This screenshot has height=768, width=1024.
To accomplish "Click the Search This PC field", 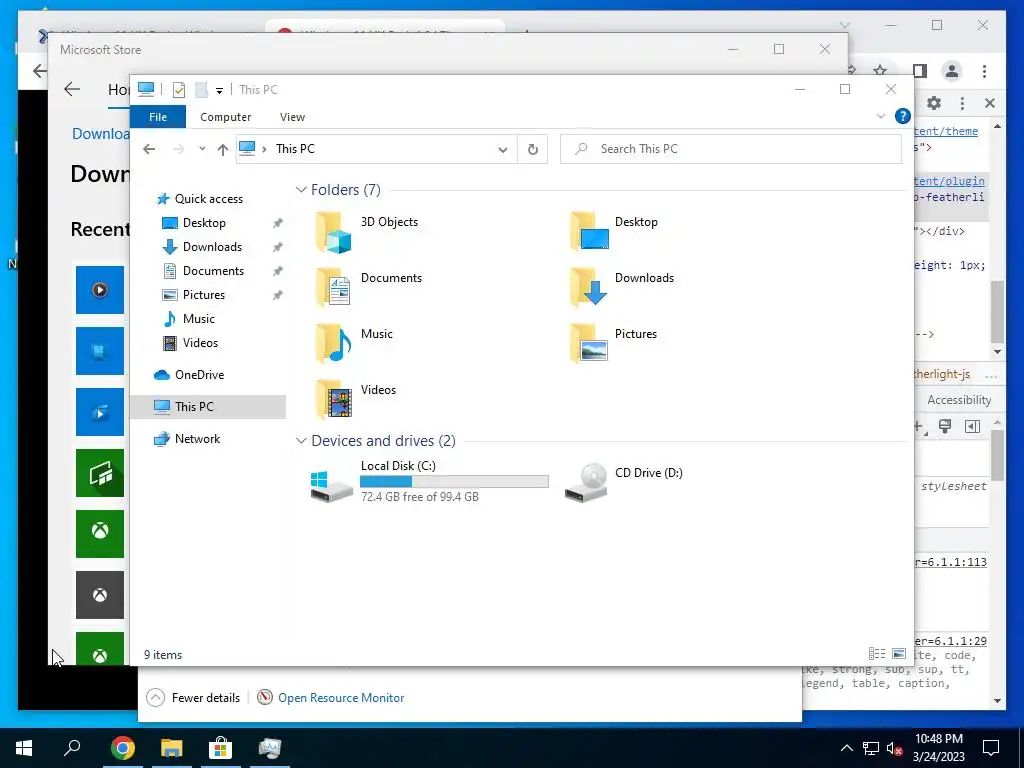I will (x=731, y=150).
